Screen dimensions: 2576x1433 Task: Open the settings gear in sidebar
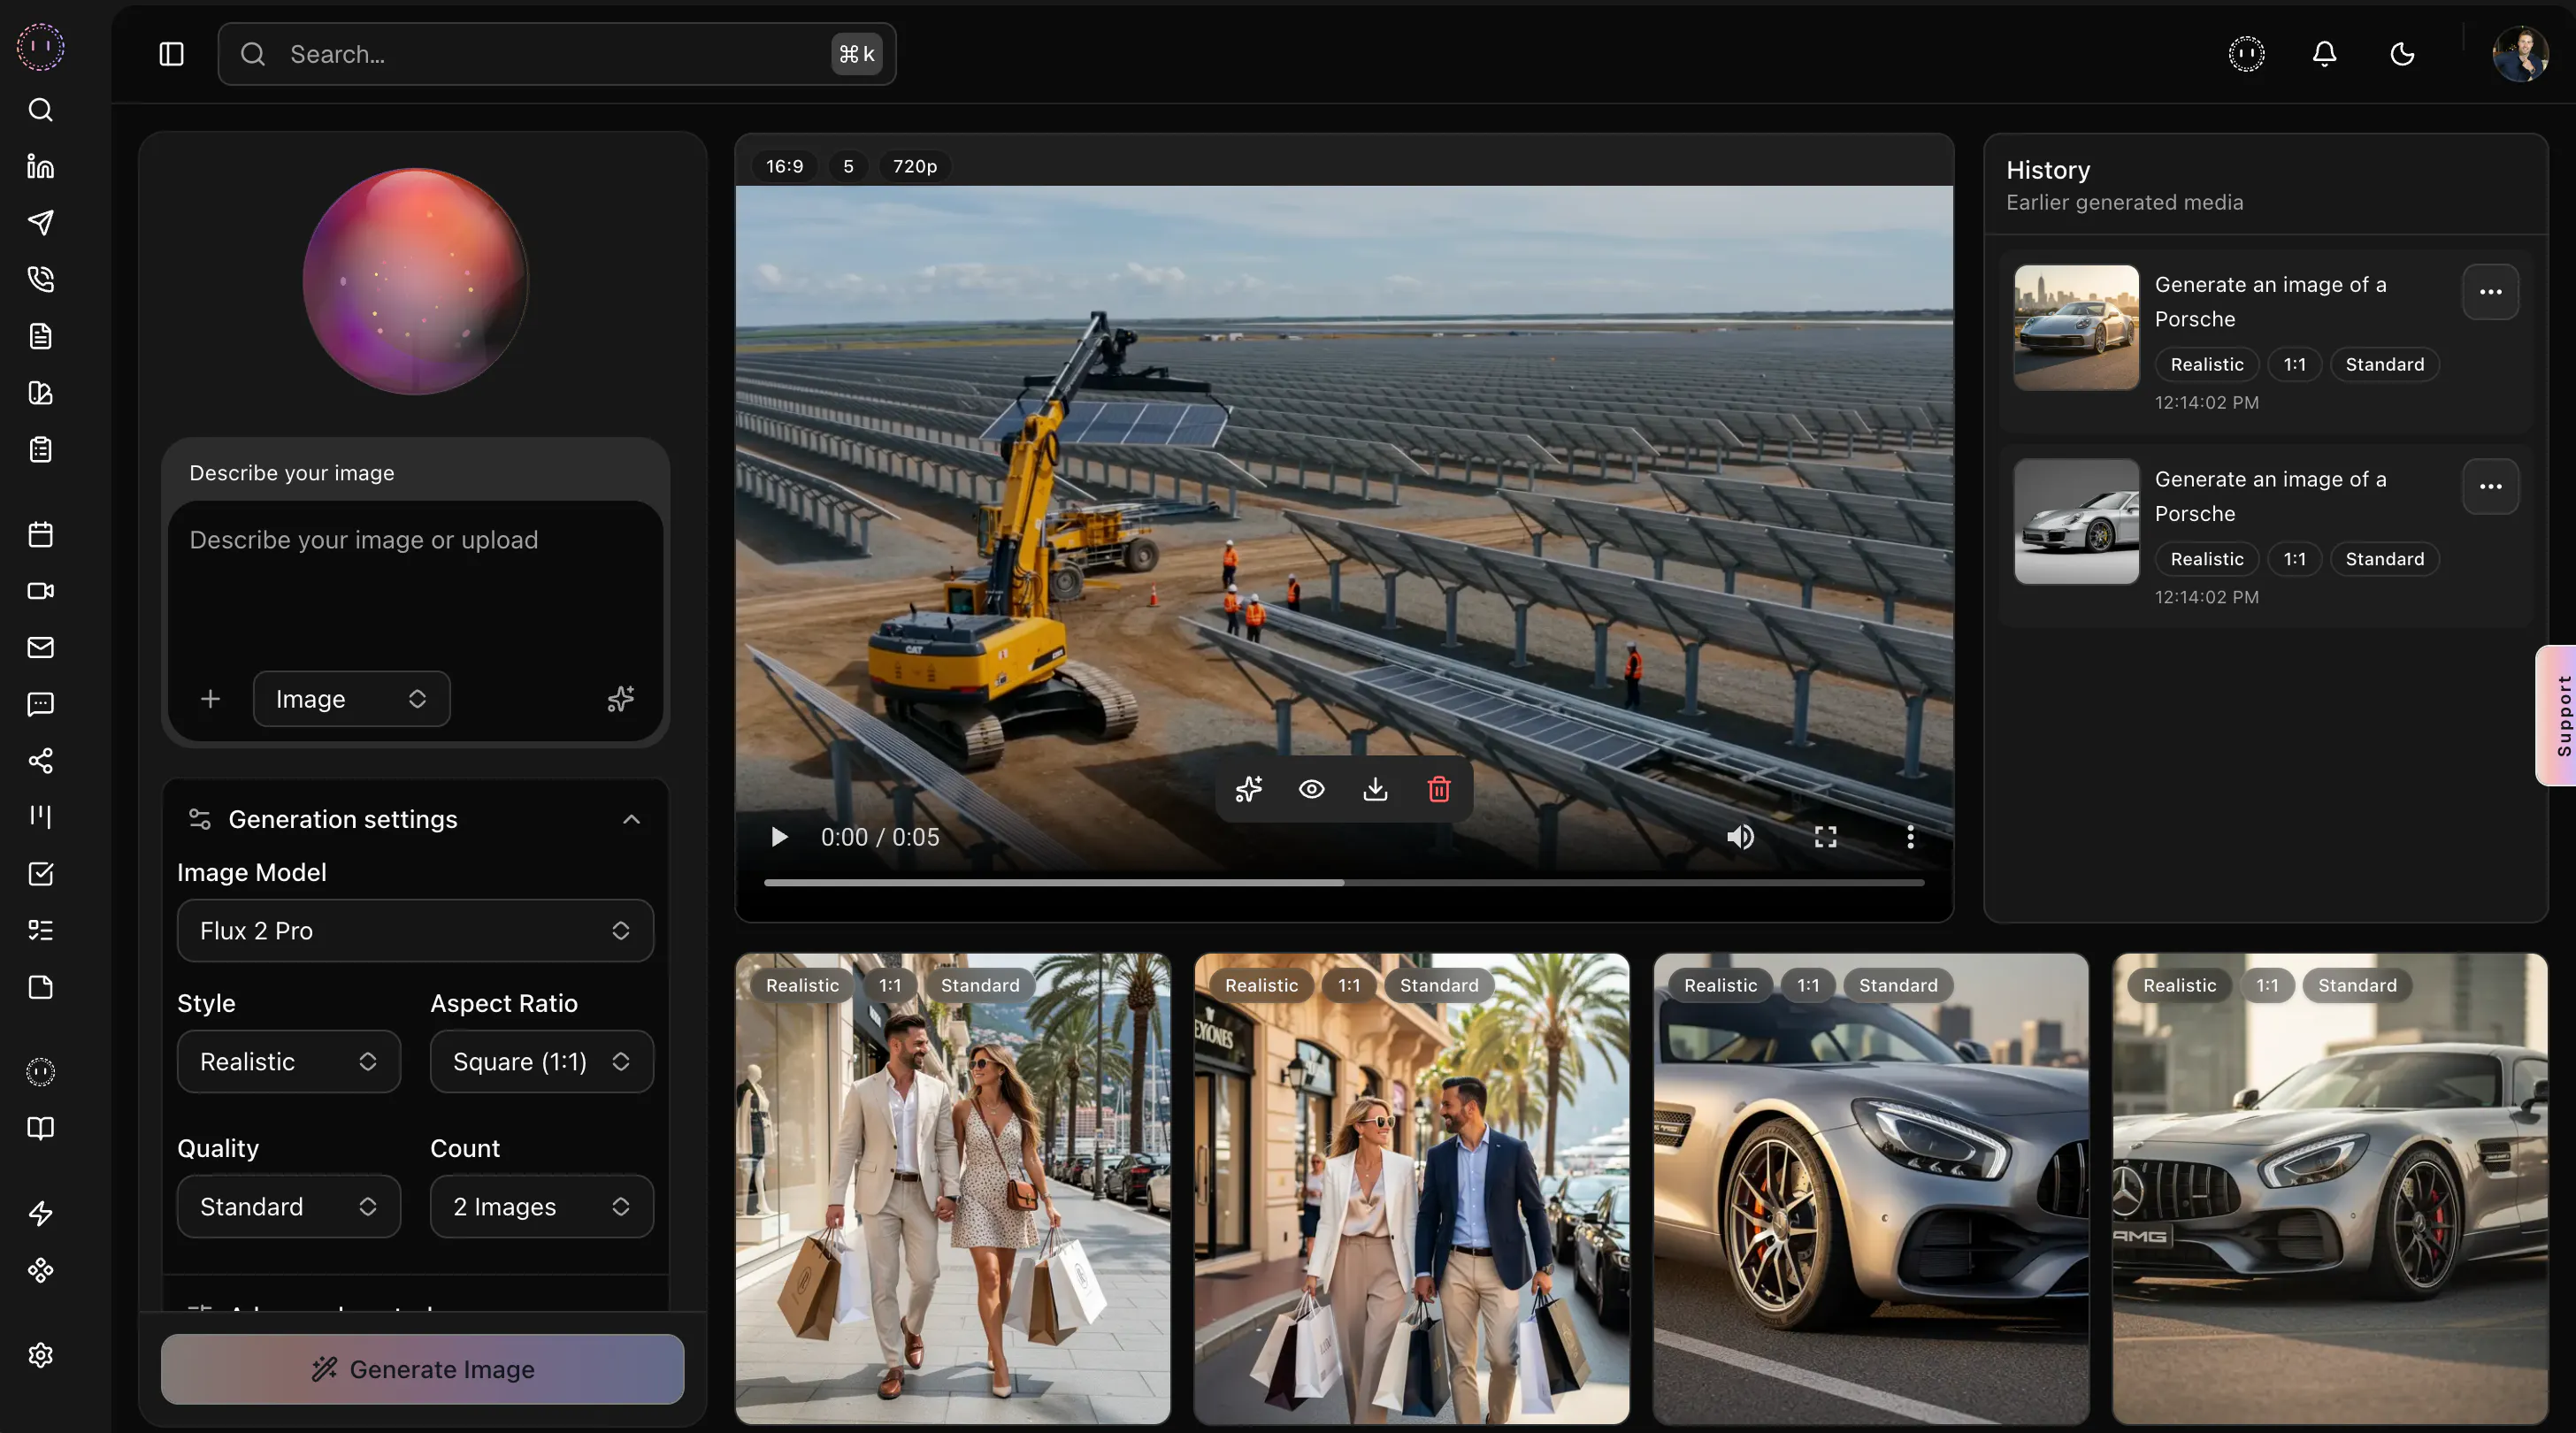coord(40,1356)
